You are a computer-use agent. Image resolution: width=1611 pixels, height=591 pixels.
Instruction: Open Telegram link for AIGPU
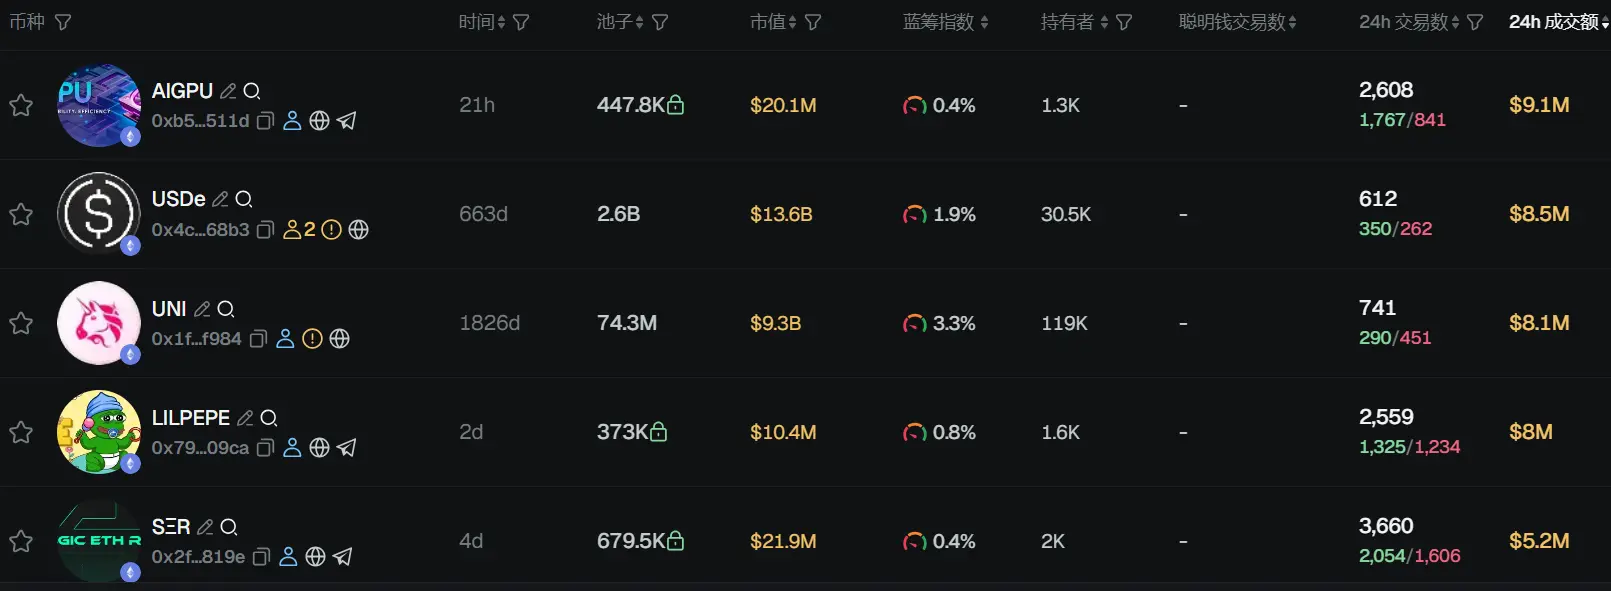point(347,121)
